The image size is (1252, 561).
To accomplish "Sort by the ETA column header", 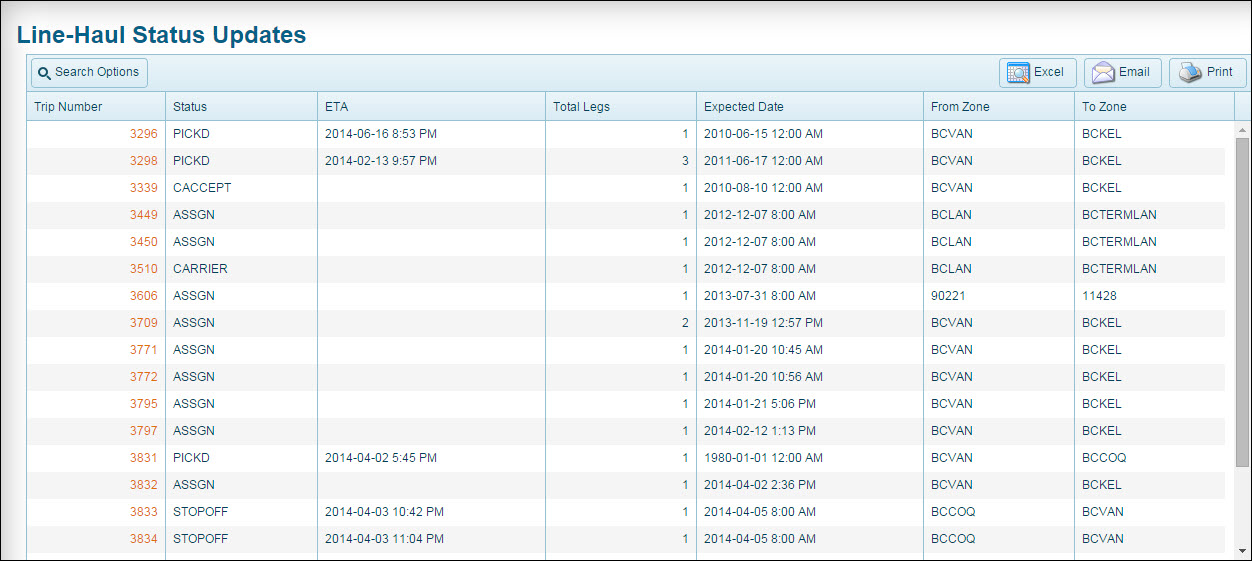I will (431, 107).
